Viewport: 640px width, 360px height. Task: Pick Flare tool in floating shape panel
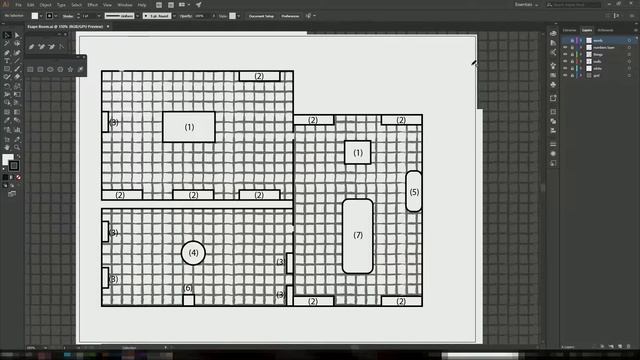[x=80, y=69]
